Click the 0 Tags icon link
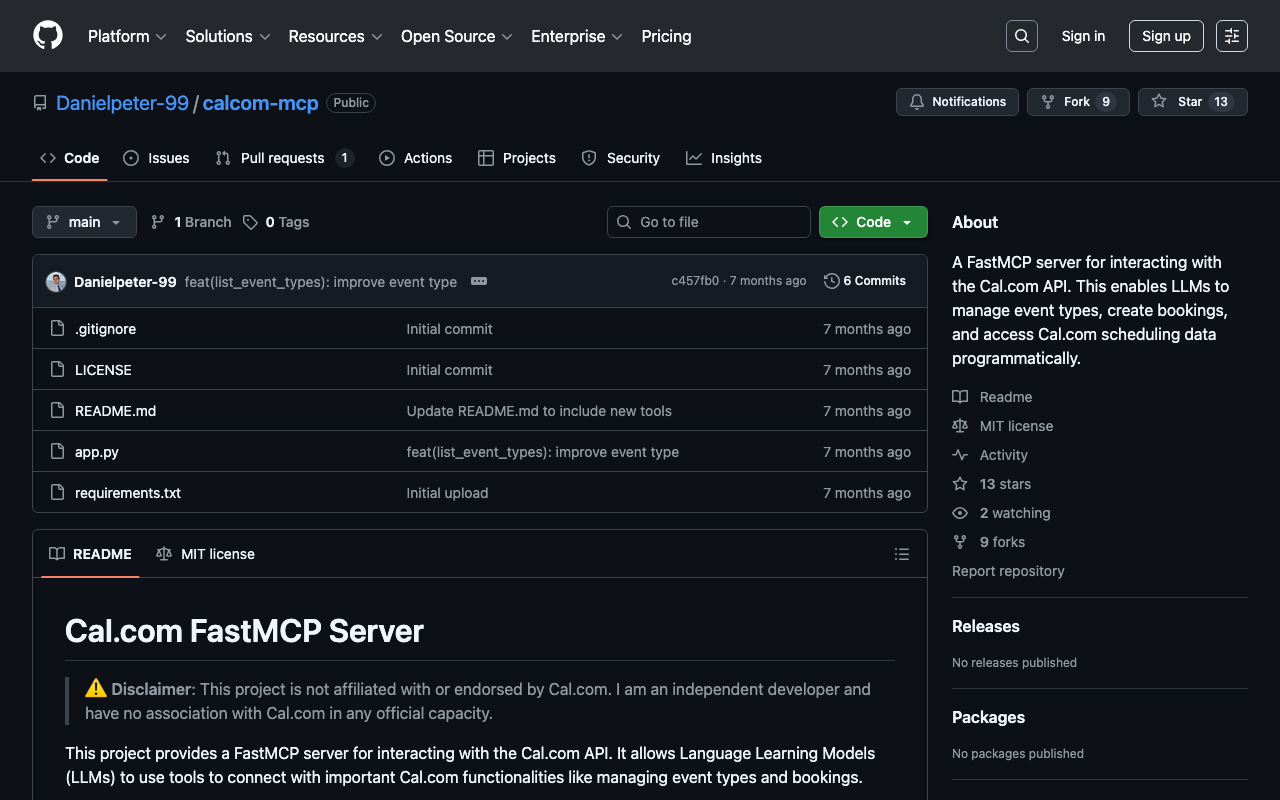This screenshot has height=800, width=1280. point(277,222)
